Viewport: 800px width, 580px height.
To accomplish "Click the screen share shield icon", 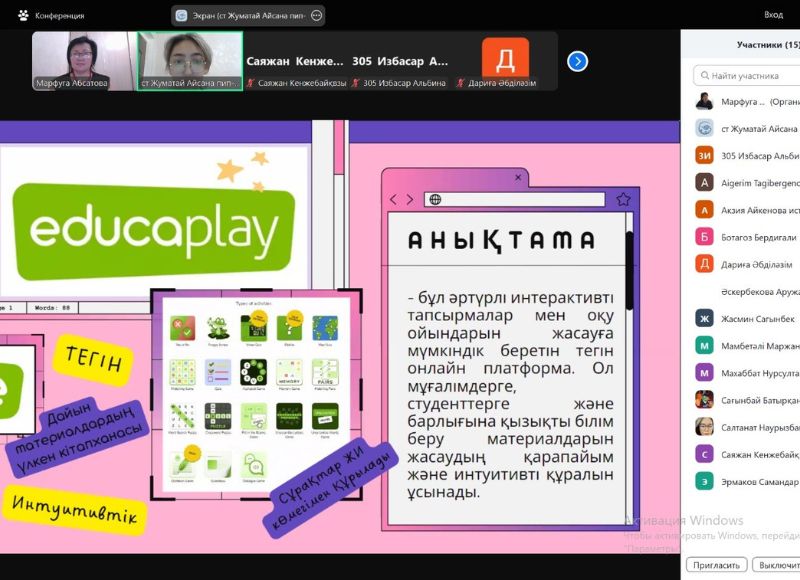I will tap(181, 16).
